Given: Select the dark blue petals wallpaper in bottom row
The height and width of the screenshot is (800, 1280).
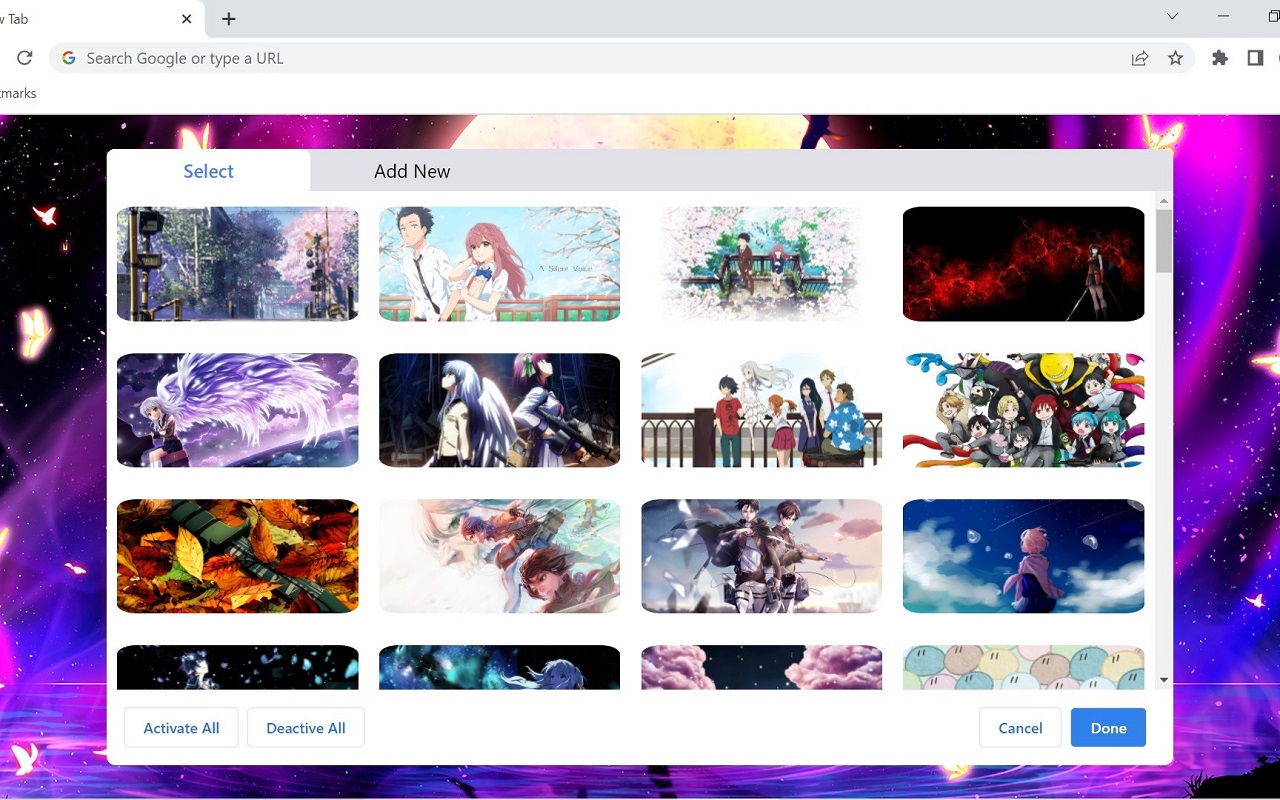Looking at the screenshot, I should pyautogui.click(x=238, y=667).
